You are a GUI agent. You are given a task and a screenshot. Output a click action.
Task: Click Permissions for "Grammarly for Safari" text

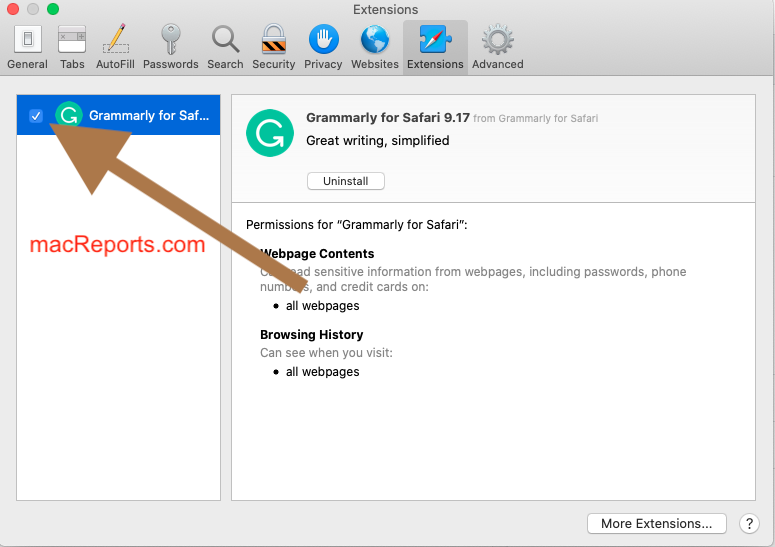356,225
